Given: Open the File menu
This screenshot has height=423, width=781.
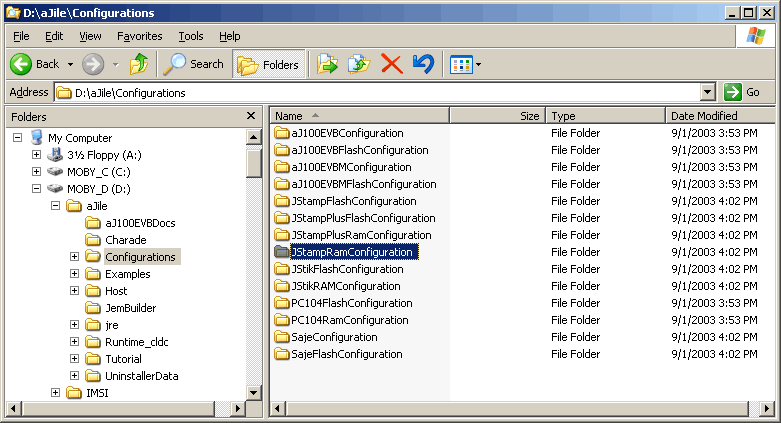Looking at the screenshot, I should (x=21, y=36).
